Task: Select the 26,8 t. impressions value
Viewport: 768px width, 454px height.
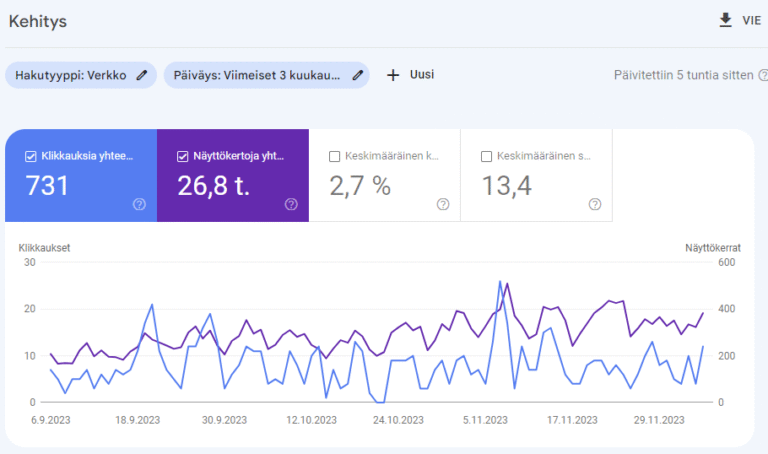Action: click(x=213, y=186)
